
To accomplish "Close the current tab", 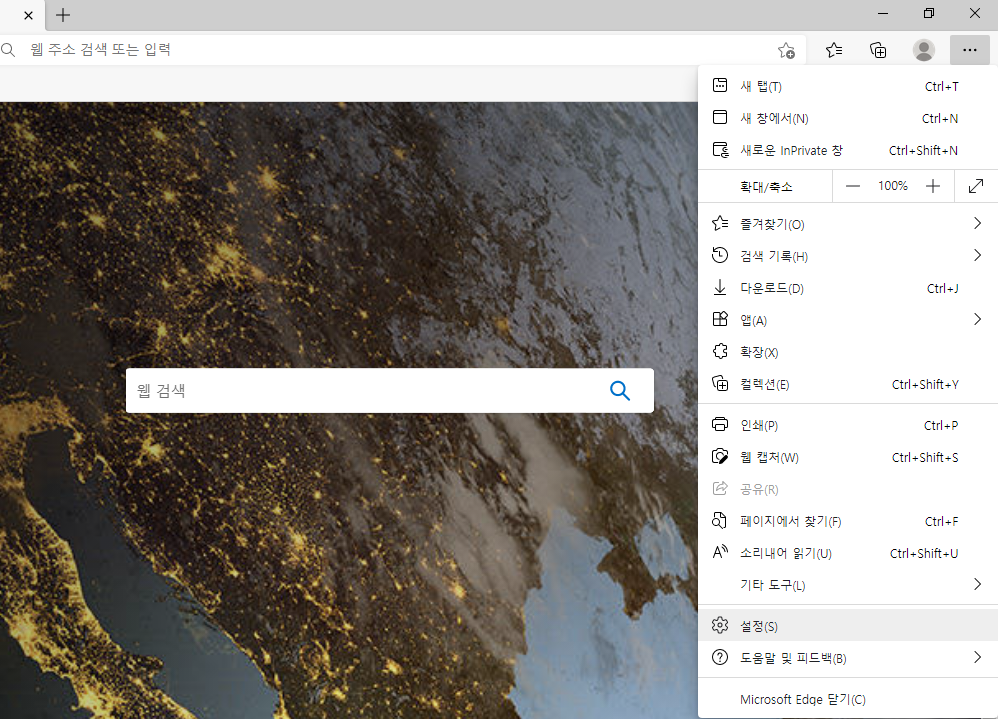I will click(28, 15).
